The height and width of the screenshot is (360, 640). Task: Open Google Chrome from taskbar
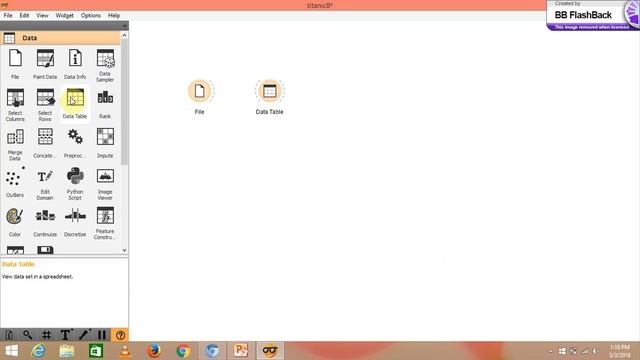[x=183, y=351]
